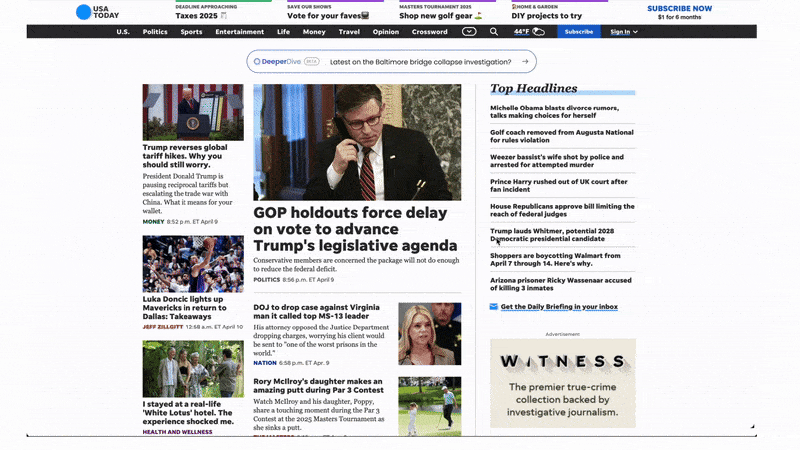
Task: Click the USA TODAY logo
Action: click(x=97, y=12)
